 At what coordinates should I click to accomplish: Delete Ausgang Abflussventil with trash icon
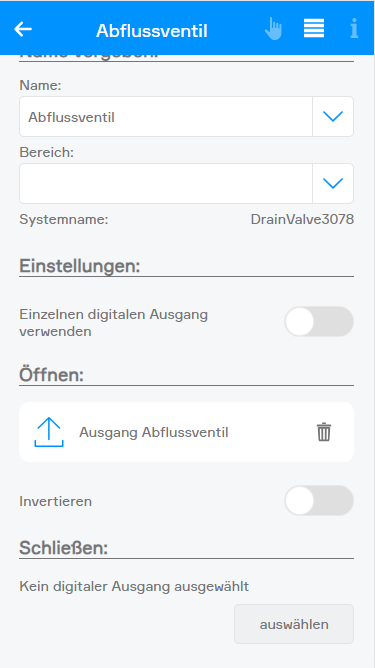coord(324,432)
